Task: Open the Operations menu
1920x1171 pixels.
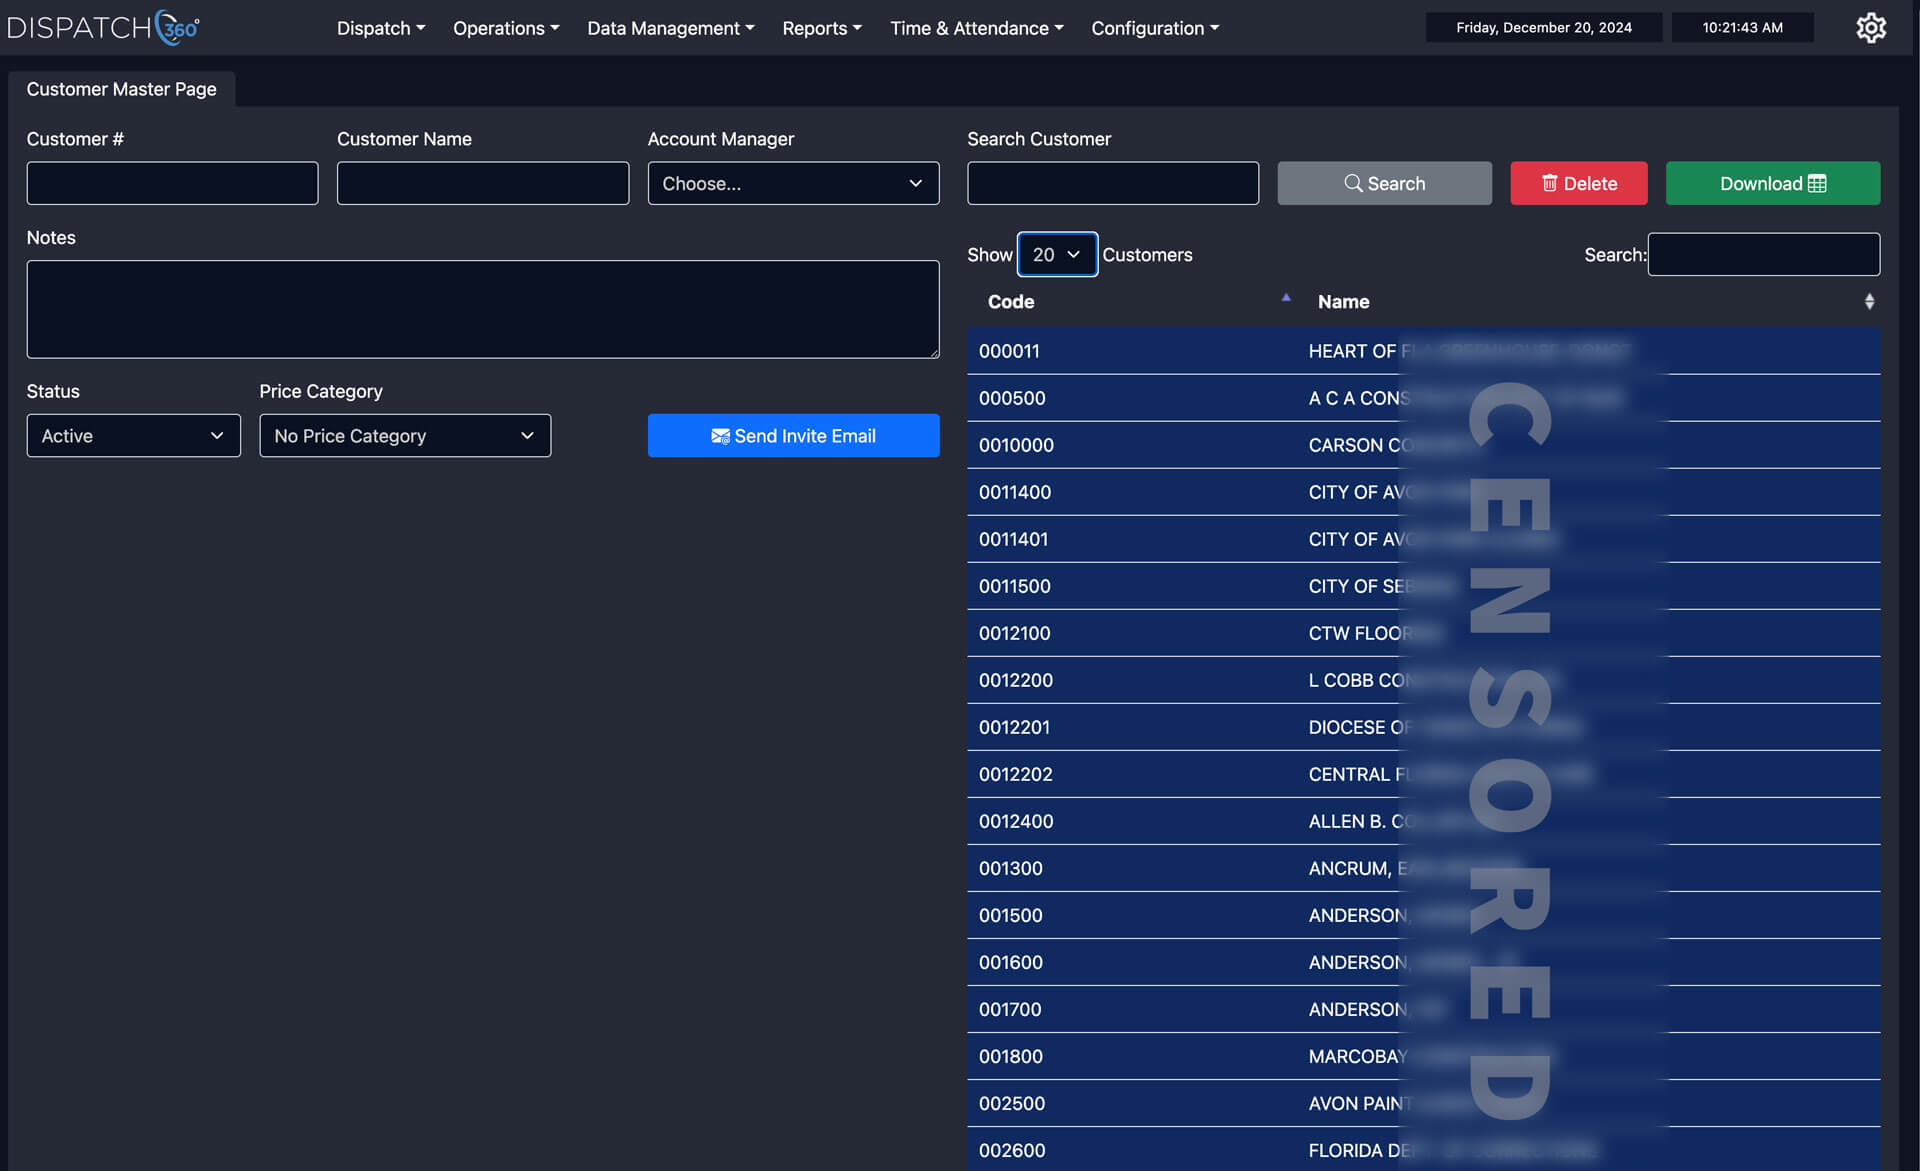Action: pos(506,28)
